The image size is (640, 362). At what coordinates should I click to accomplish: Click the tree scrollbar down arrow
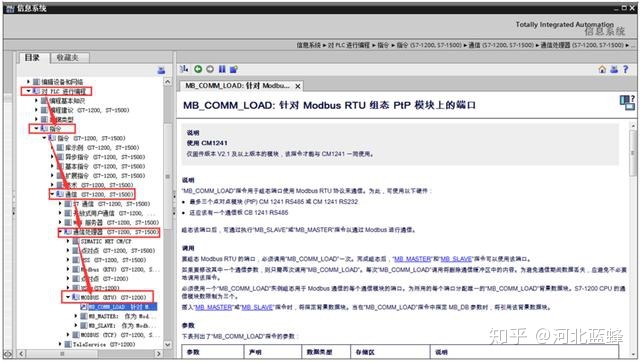click(168, 344)
